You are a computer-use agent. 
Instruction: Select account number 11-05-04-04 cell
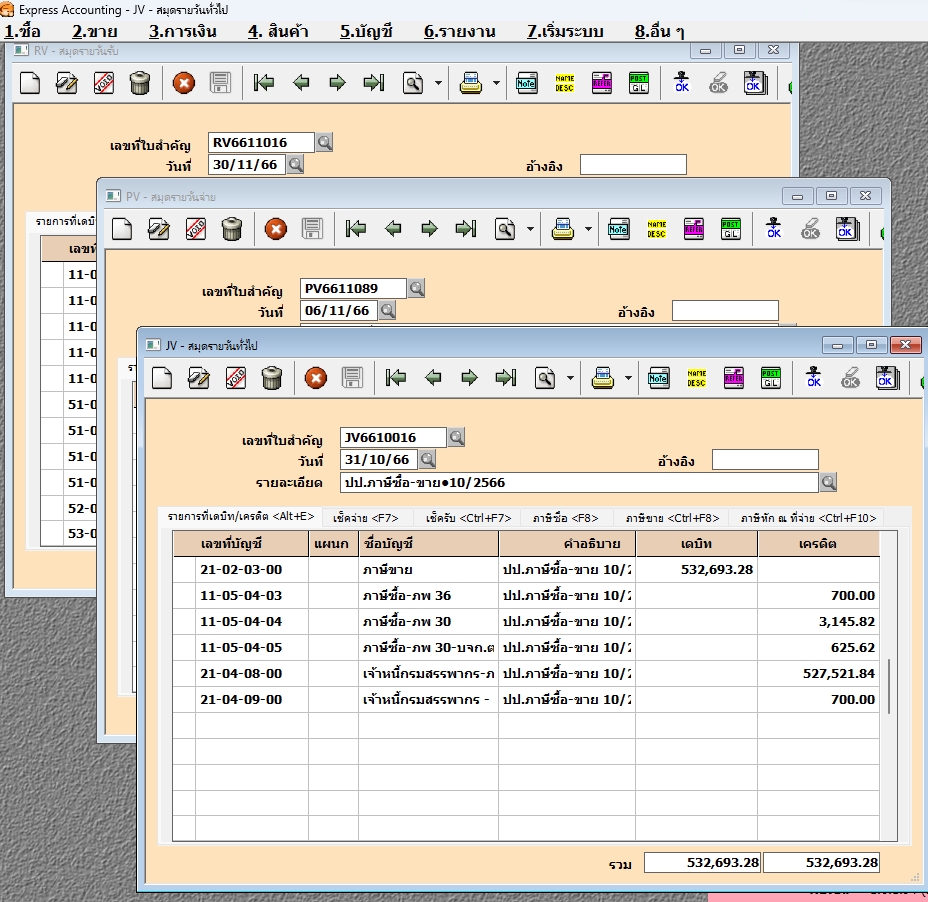pos(252,621)
